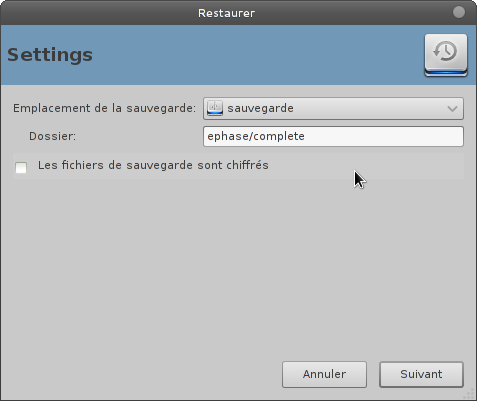Click the restore clock icon in header
This screenshot has width=477, height=401.
[x=446, y=55]
